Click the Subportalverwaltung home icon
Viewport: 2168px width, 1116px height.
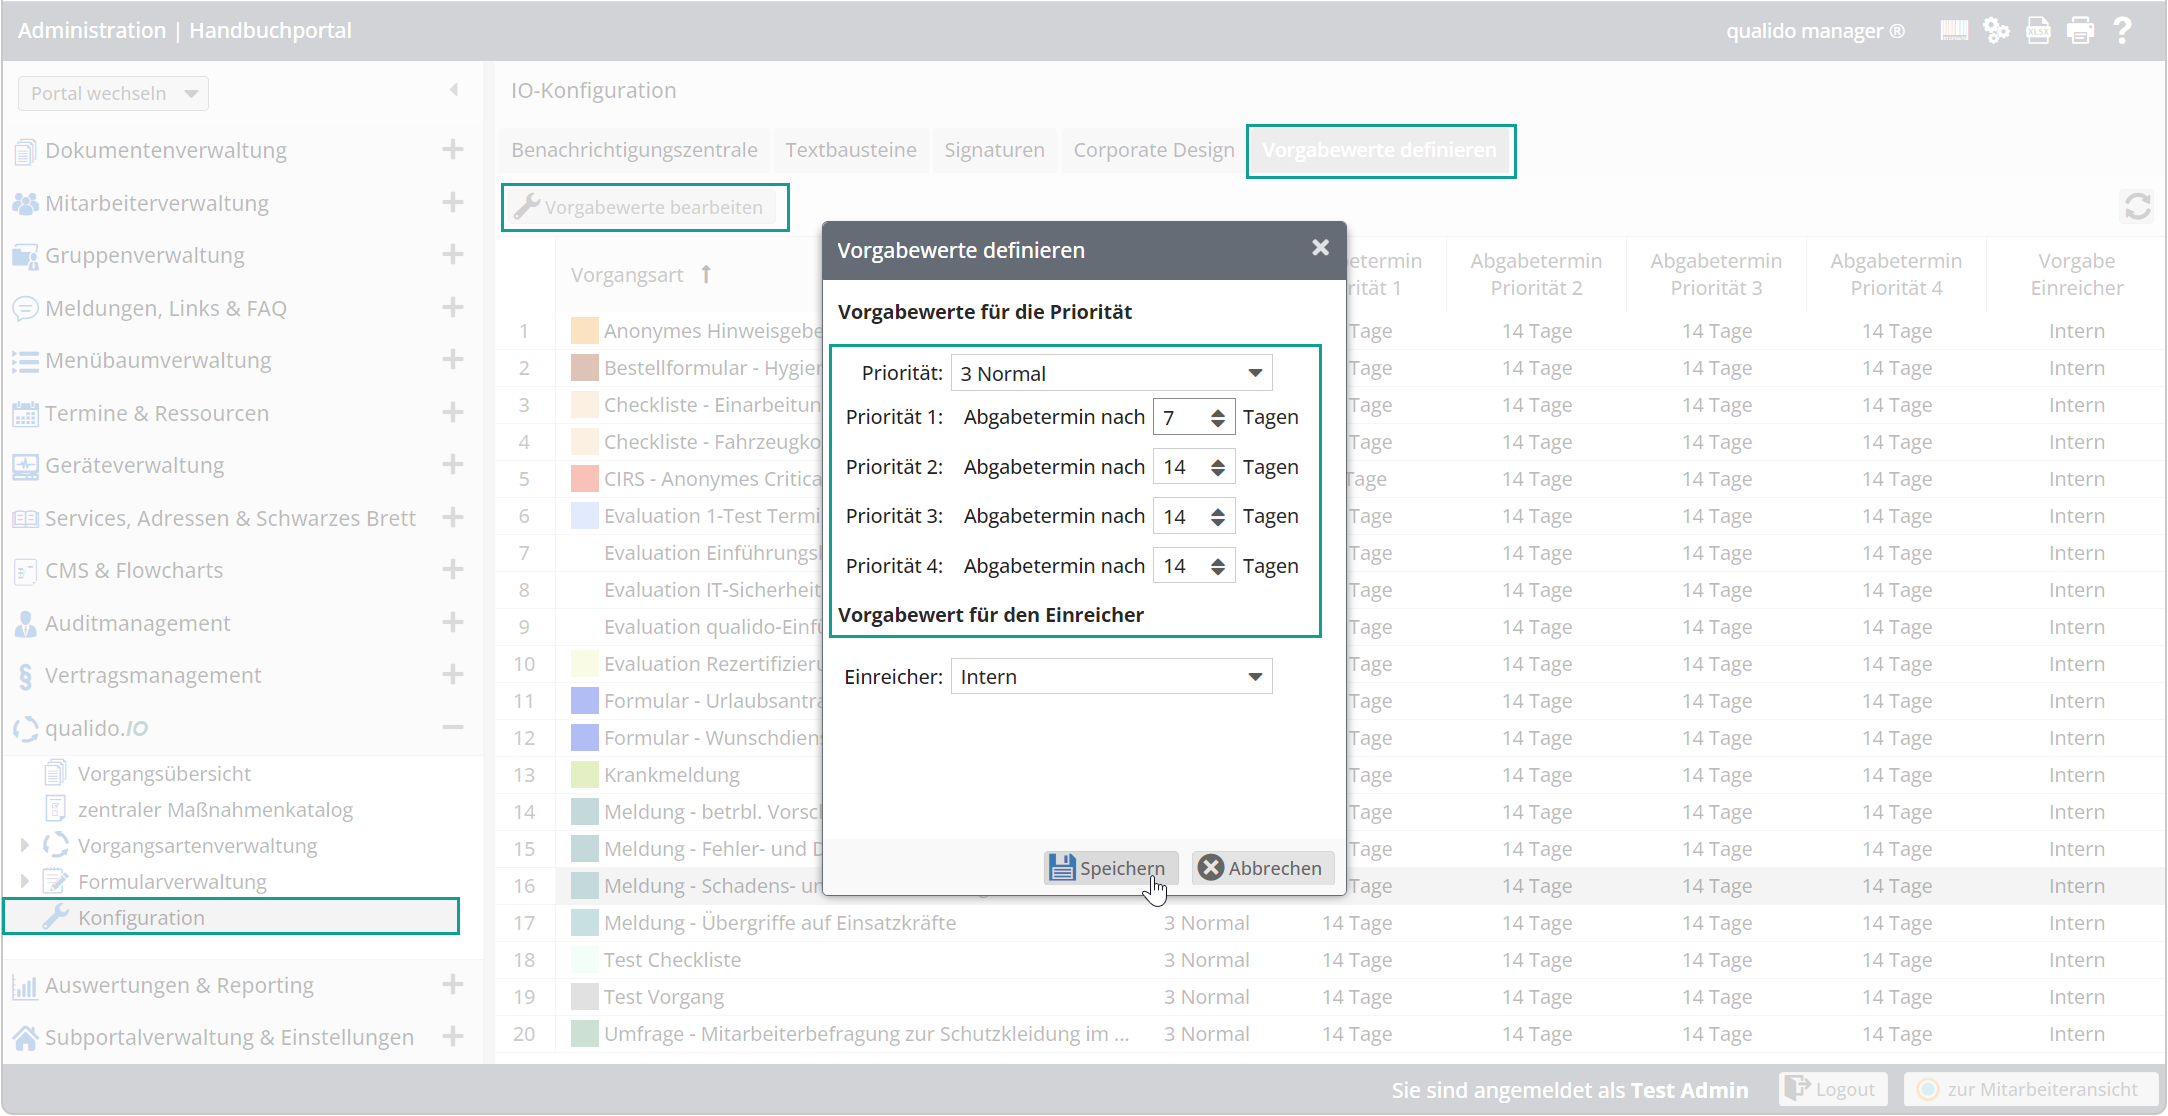pyautogui.click(x=25, y=1038)
